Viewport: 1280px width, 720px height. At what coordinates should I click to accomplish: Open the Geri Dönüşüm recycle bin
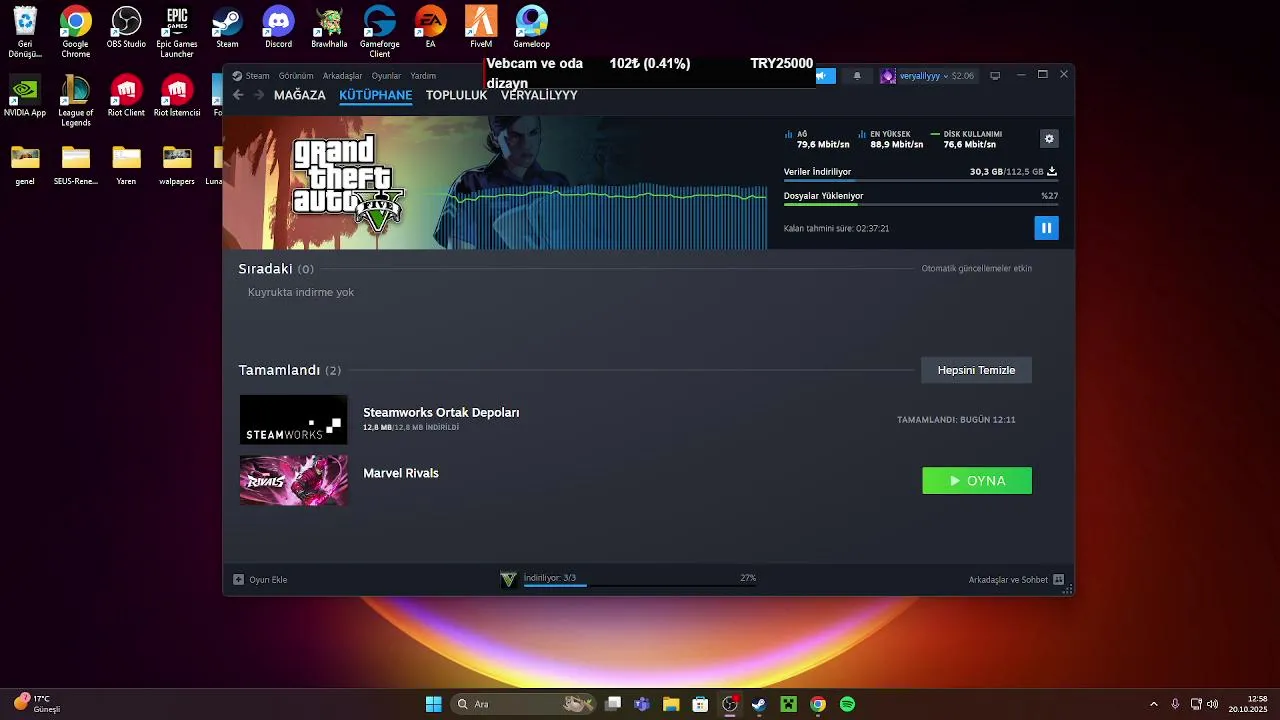click(25, 32)
